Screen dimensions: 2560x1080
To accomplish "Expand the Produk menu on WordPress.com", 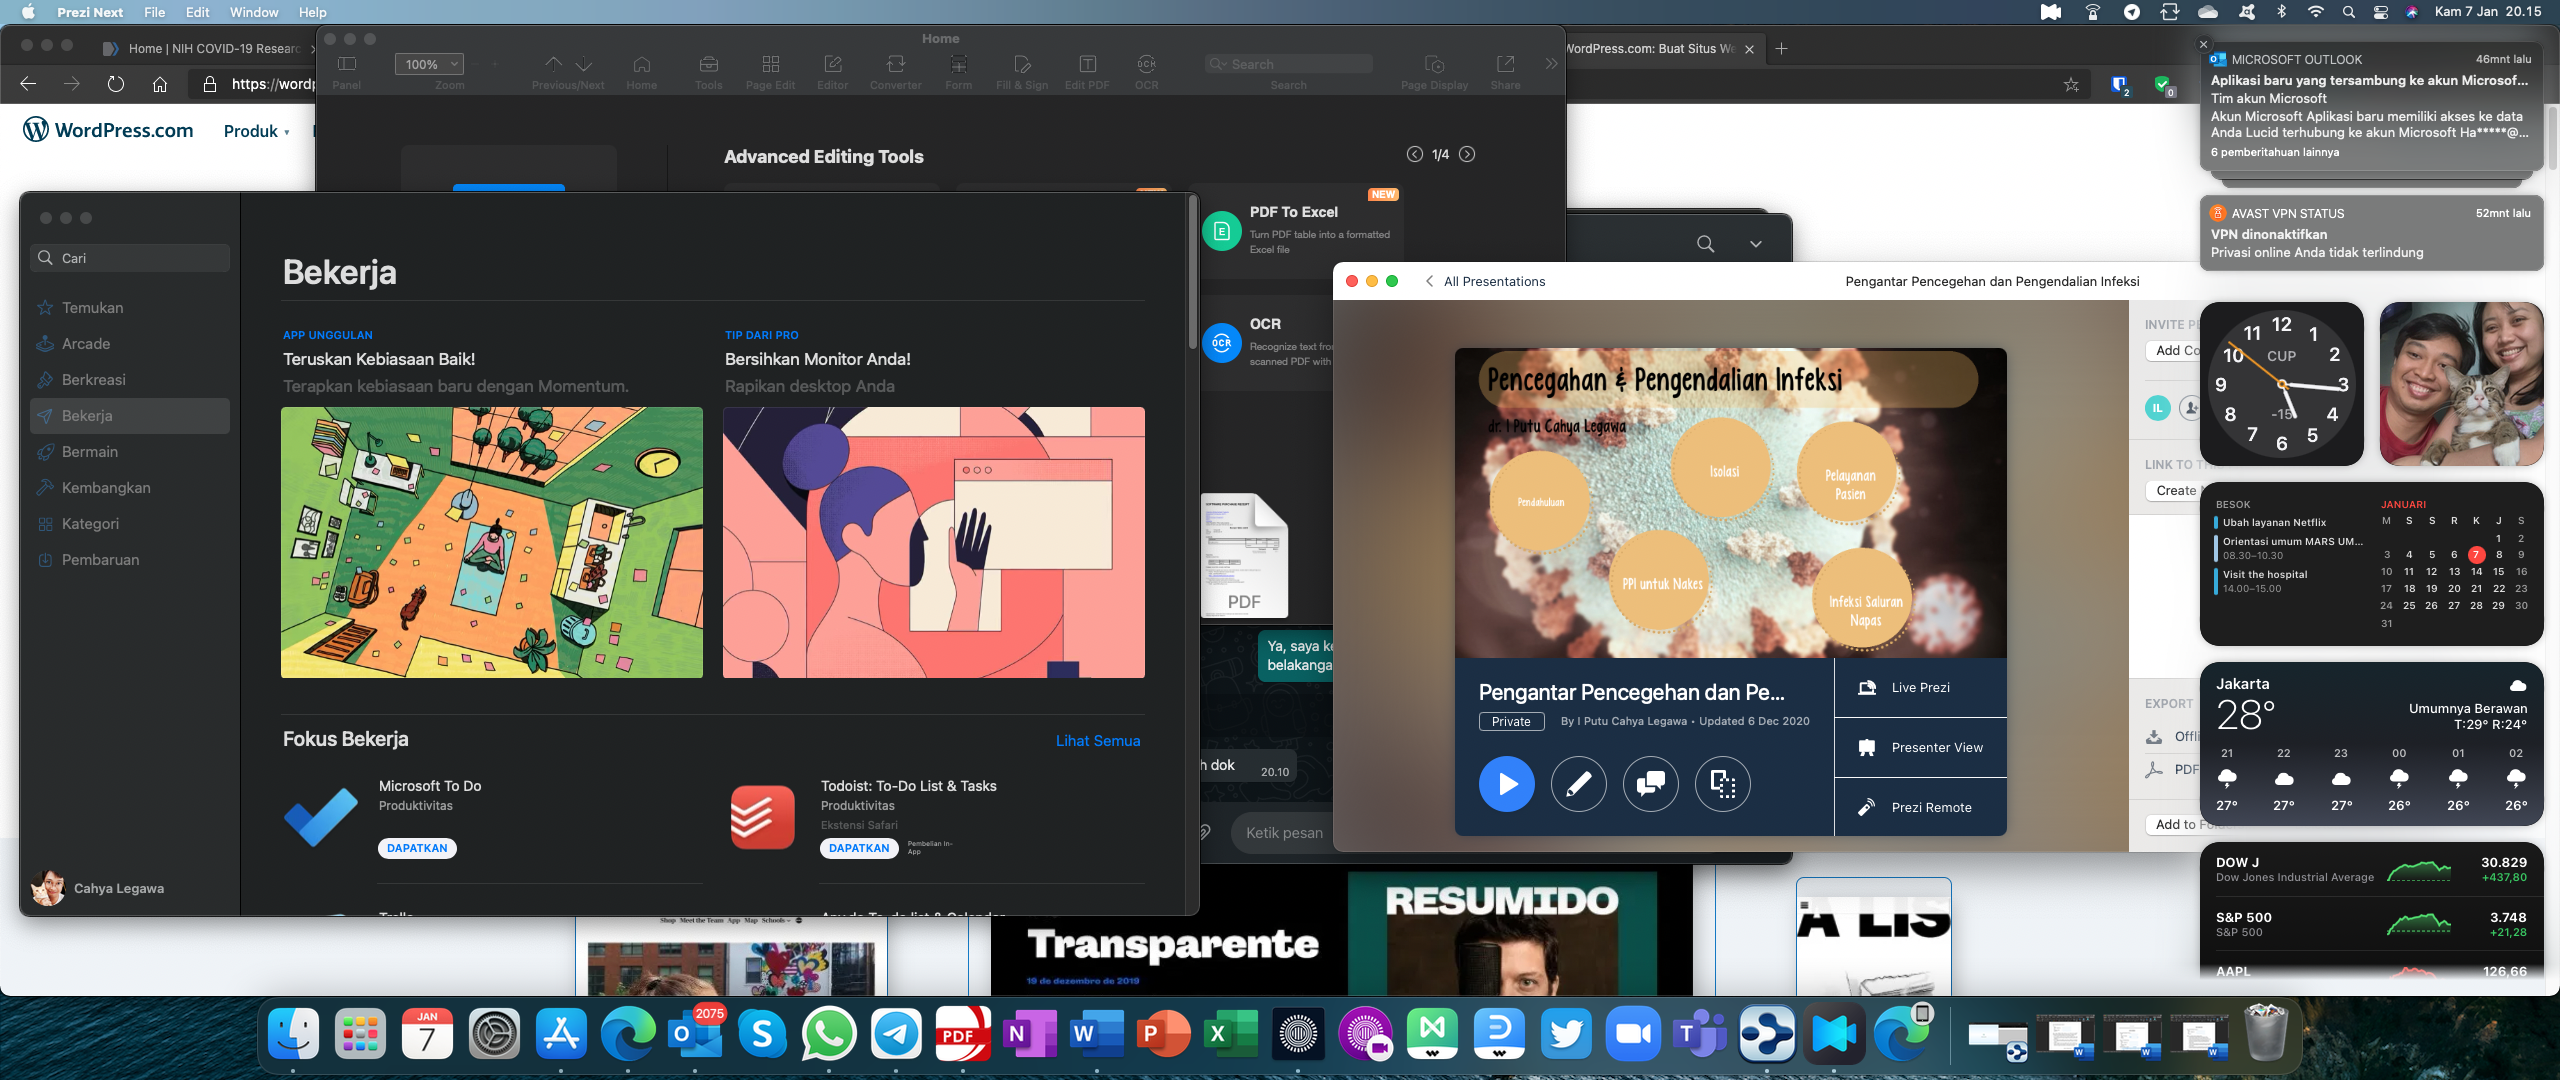I will 256,132.
